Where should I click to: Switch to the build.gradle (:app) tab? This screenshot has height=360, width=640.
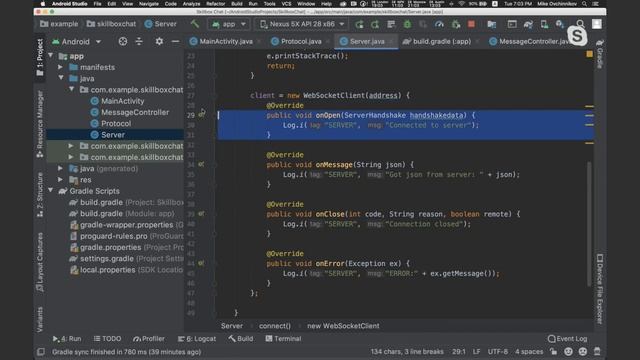click(442, 41)
